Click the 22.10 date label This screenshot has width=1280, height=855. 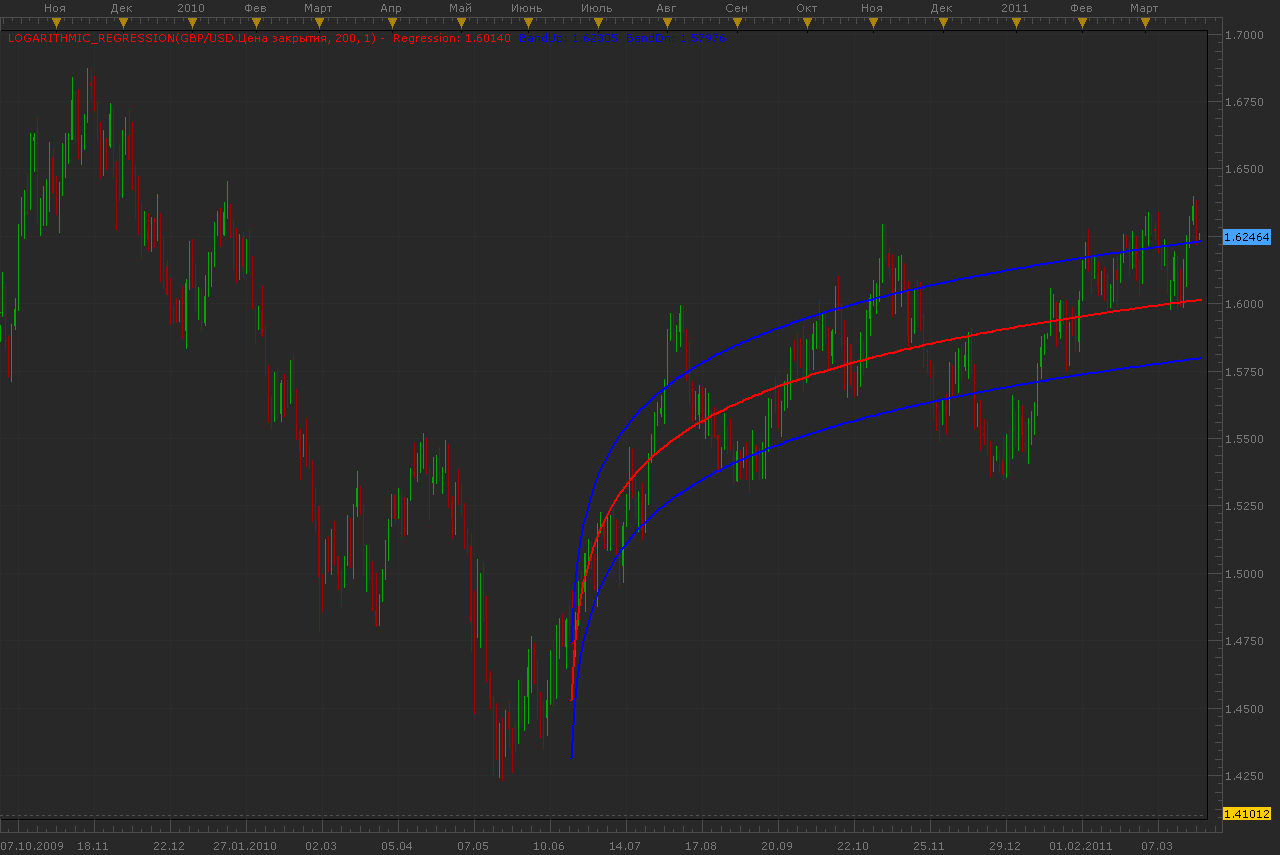pos(853,846)
